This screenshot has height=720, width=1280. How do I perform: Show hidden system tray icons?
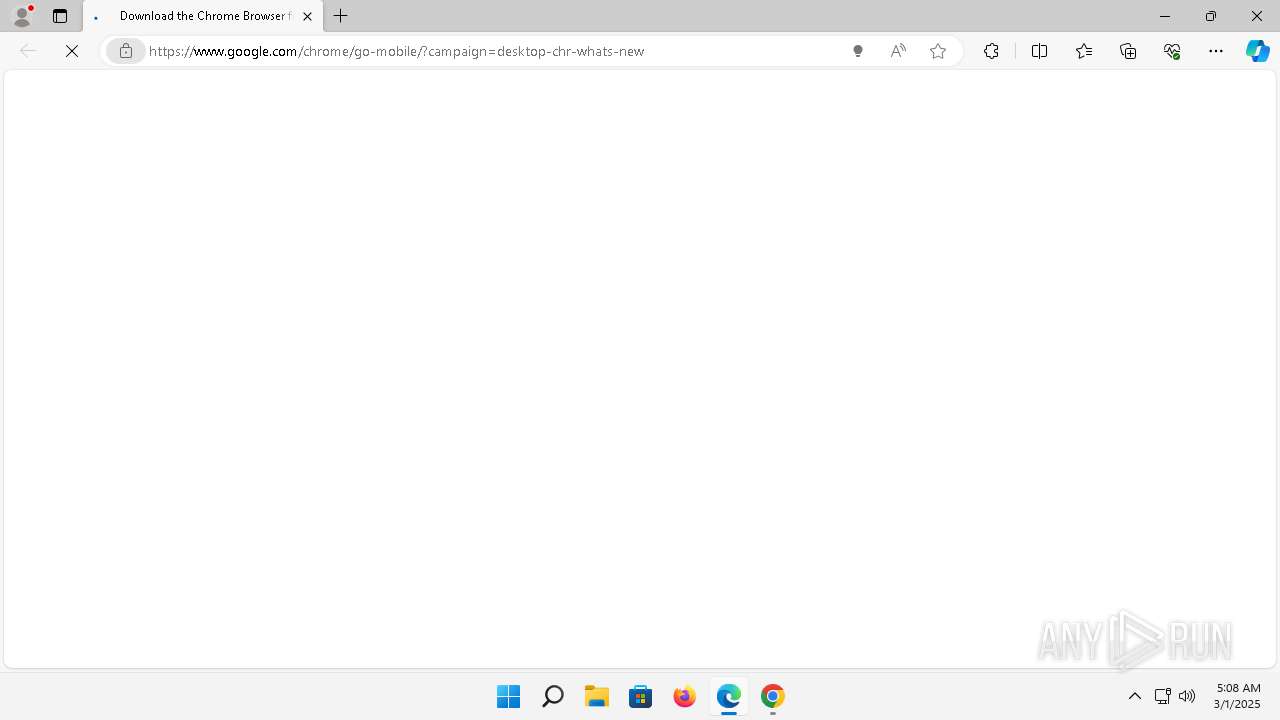(1135, 696)
